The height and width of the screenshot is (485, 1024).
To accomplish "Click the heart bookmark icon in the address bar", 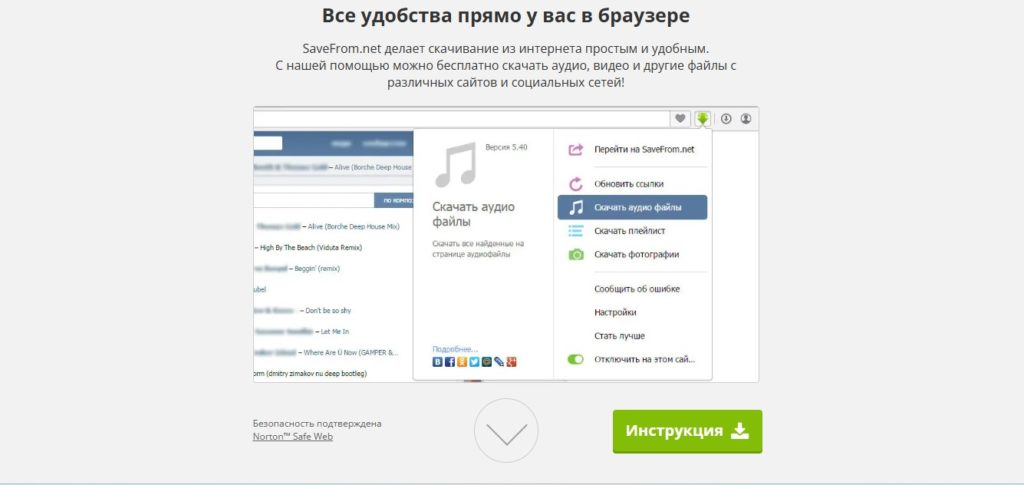I will [x=680, y=119].
